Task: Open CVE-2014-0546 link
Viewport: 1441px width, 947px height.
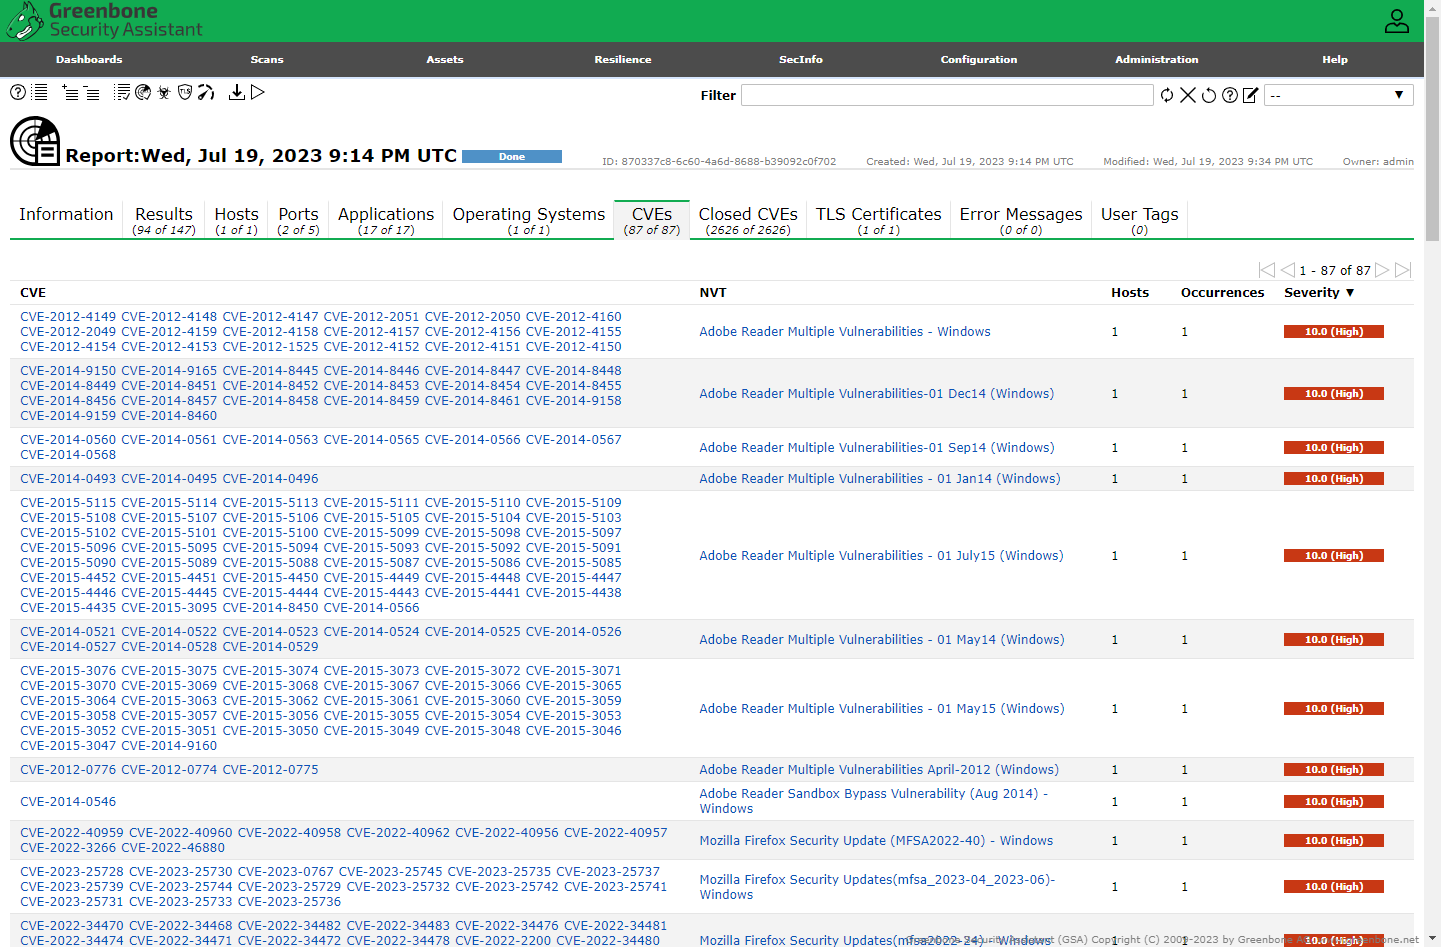Action: click(x=68, y=802)
